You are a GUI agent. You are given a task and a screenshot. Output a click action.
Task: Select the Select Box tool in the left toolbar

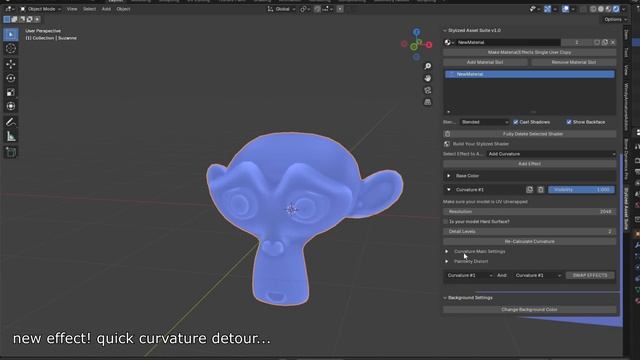[x=11, y=35]
